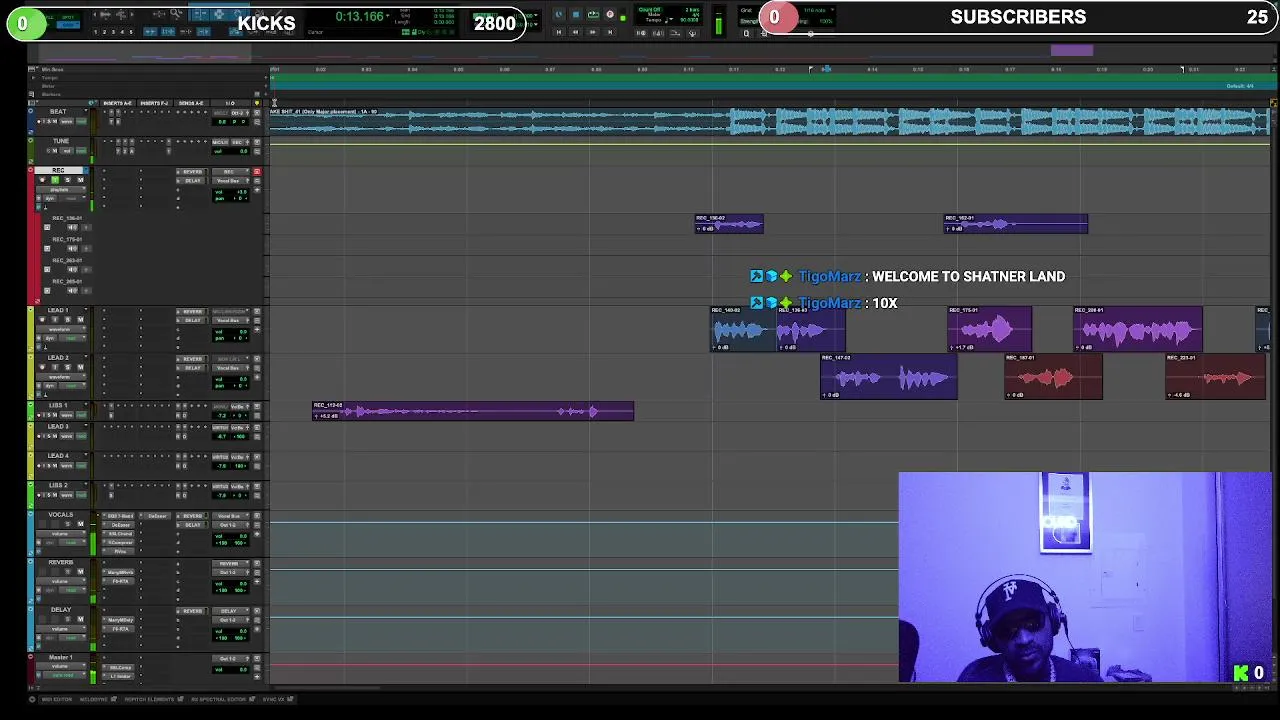Open REC track Vocal Bus output selector
Screen dimensions: 1280x720
click(x=230, y=181)
